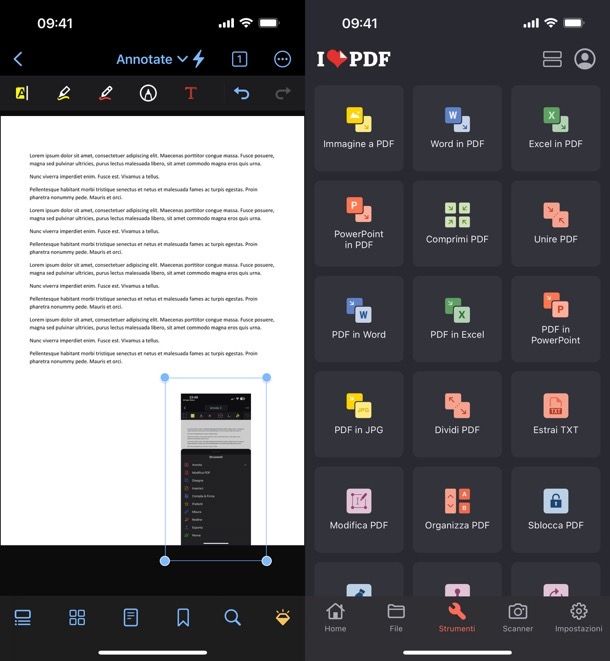The image size is (610, 661).
Task: Switch to the Strumenti tab
Action: (457, 618)
